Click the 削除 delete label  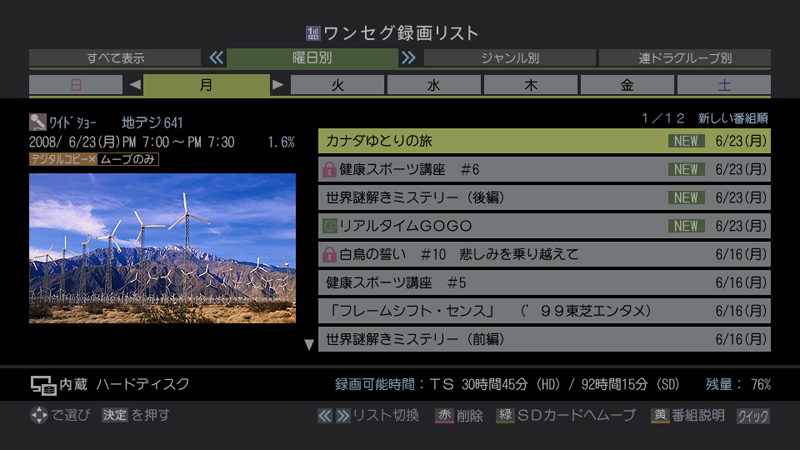(469, 416)
